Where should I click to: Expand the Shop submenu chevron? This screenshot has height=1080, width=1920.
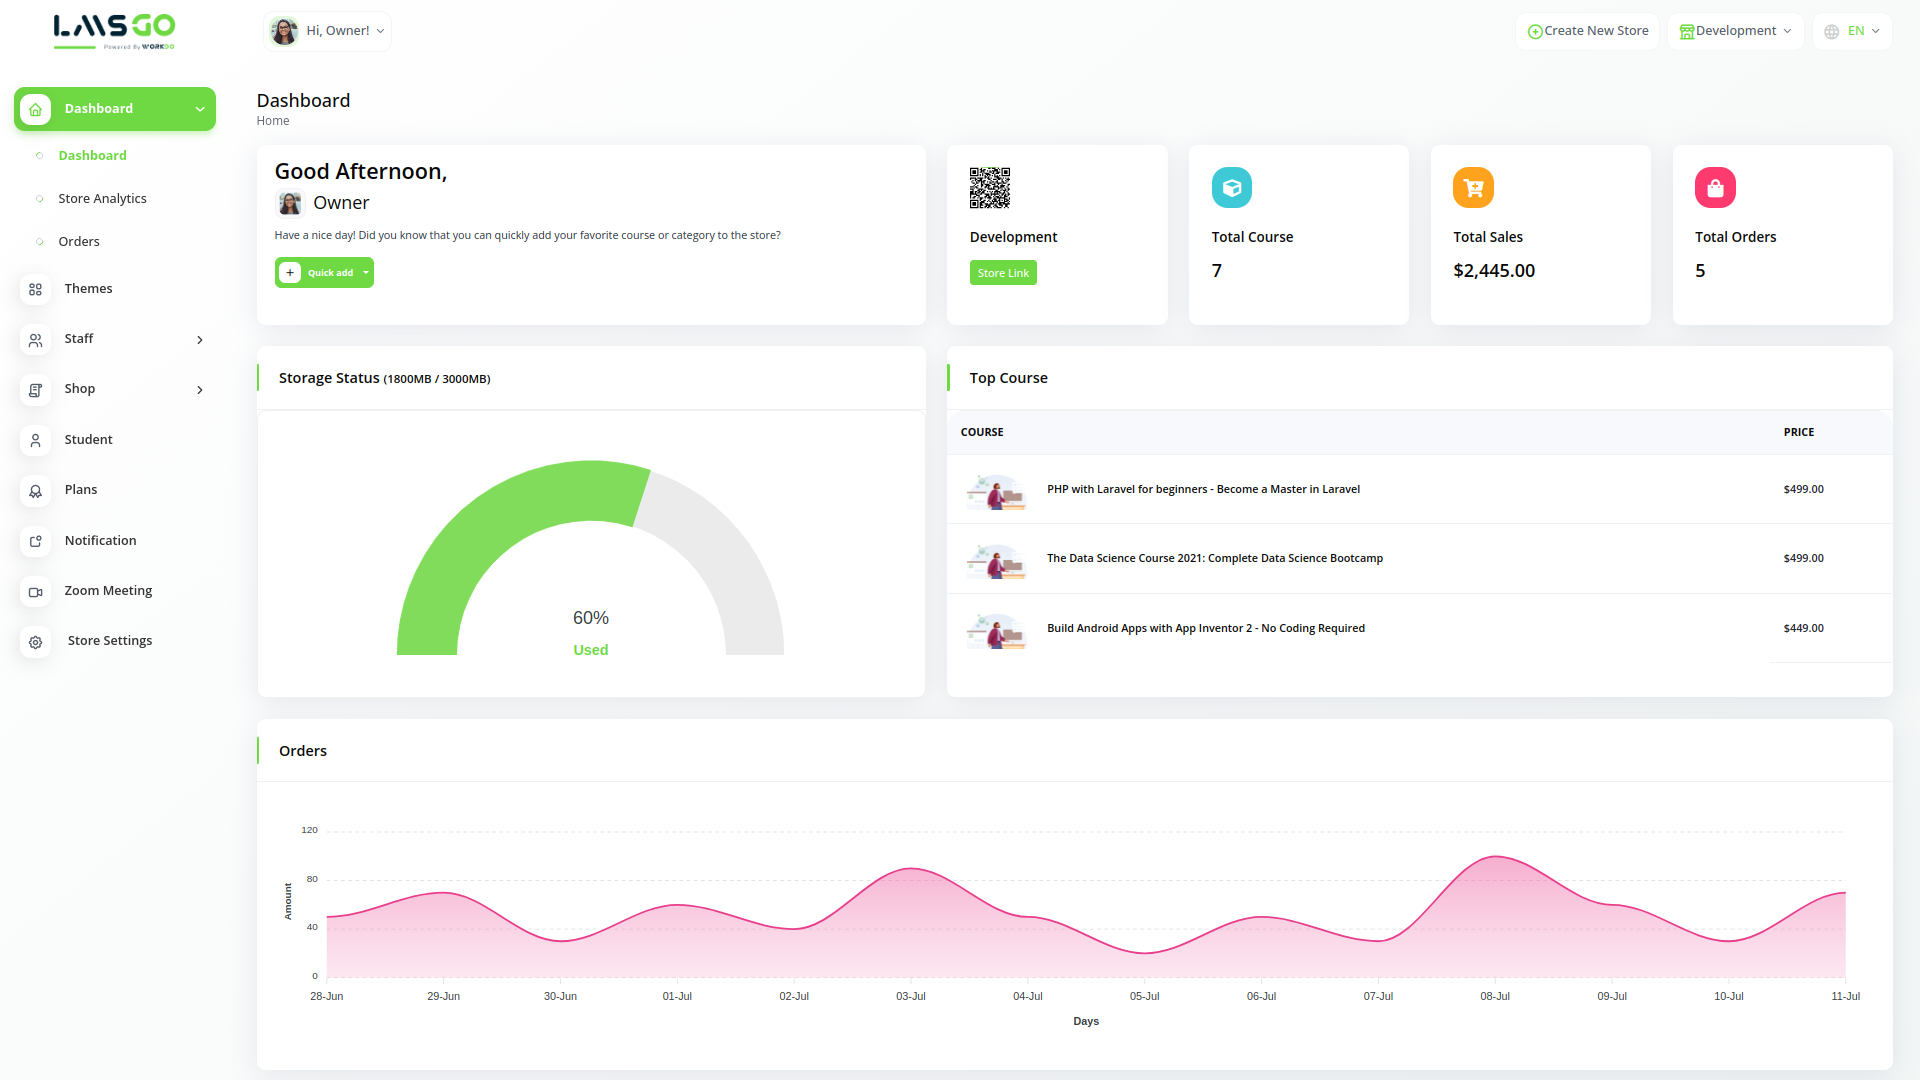(200, 390)
